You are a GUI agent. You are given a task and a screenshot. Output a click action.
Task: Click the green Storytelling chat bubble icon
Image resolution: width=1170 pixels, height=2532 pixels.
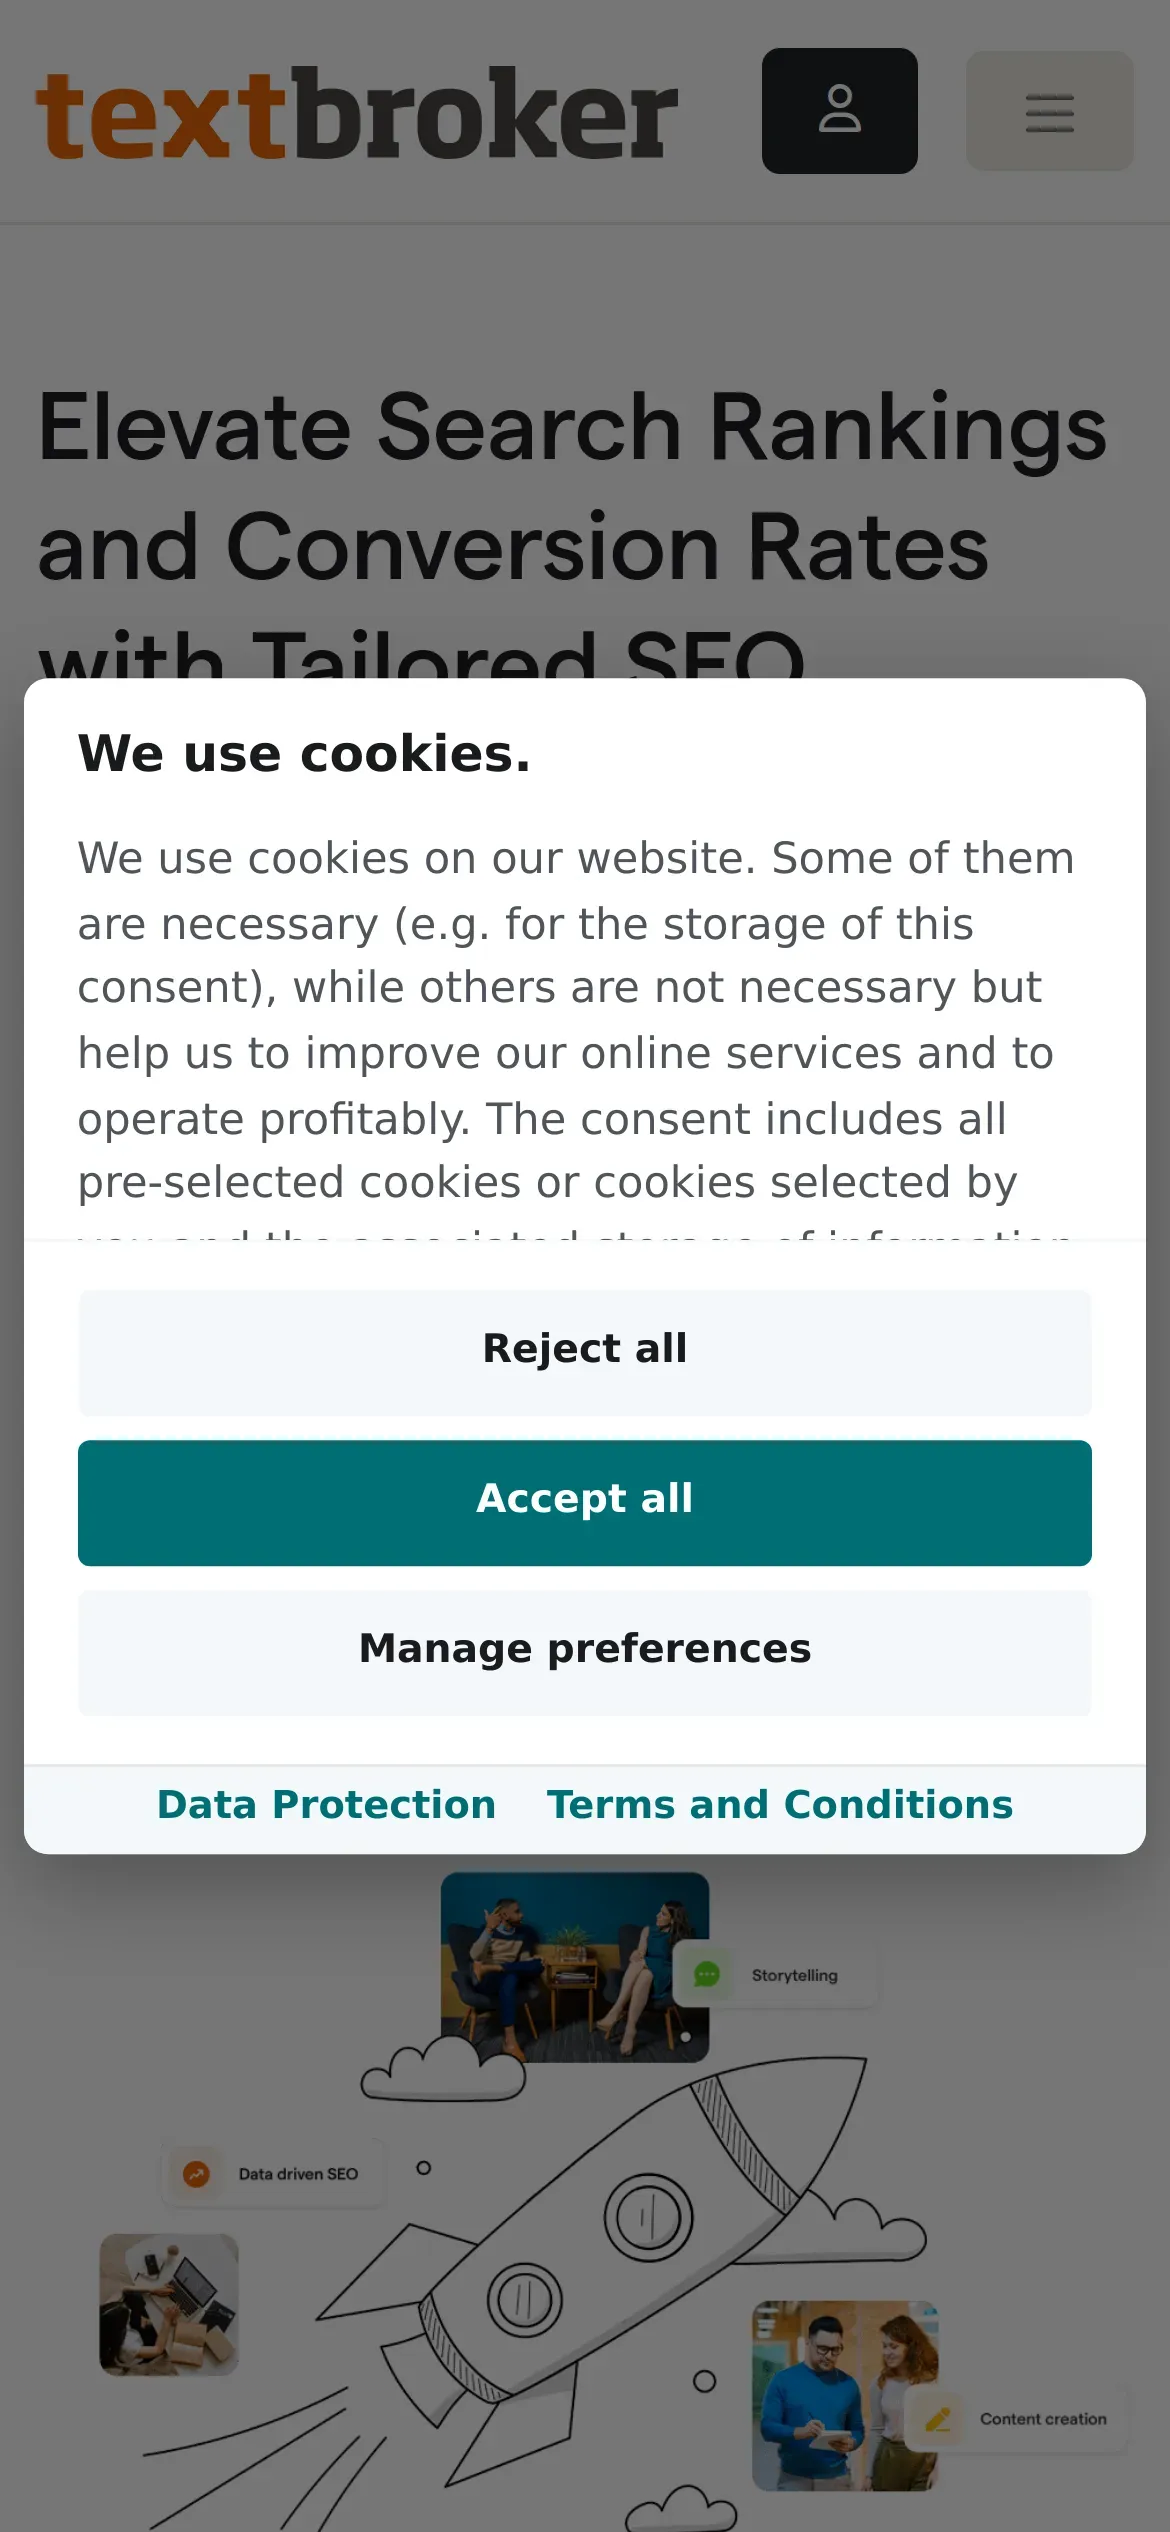point(707,1974)
